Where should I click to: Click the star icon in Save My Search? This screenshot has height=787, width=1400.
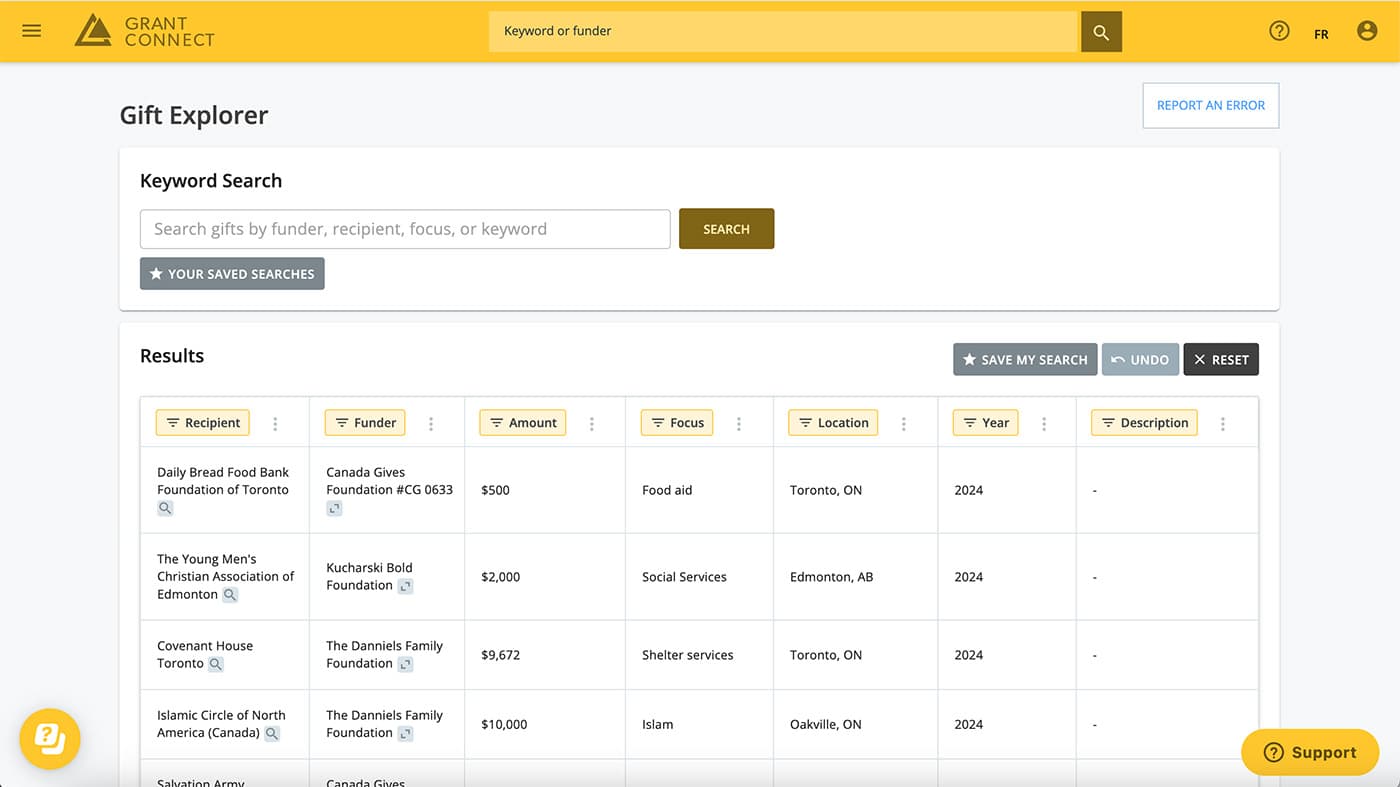pyautogui.click(x=969, y=360)
